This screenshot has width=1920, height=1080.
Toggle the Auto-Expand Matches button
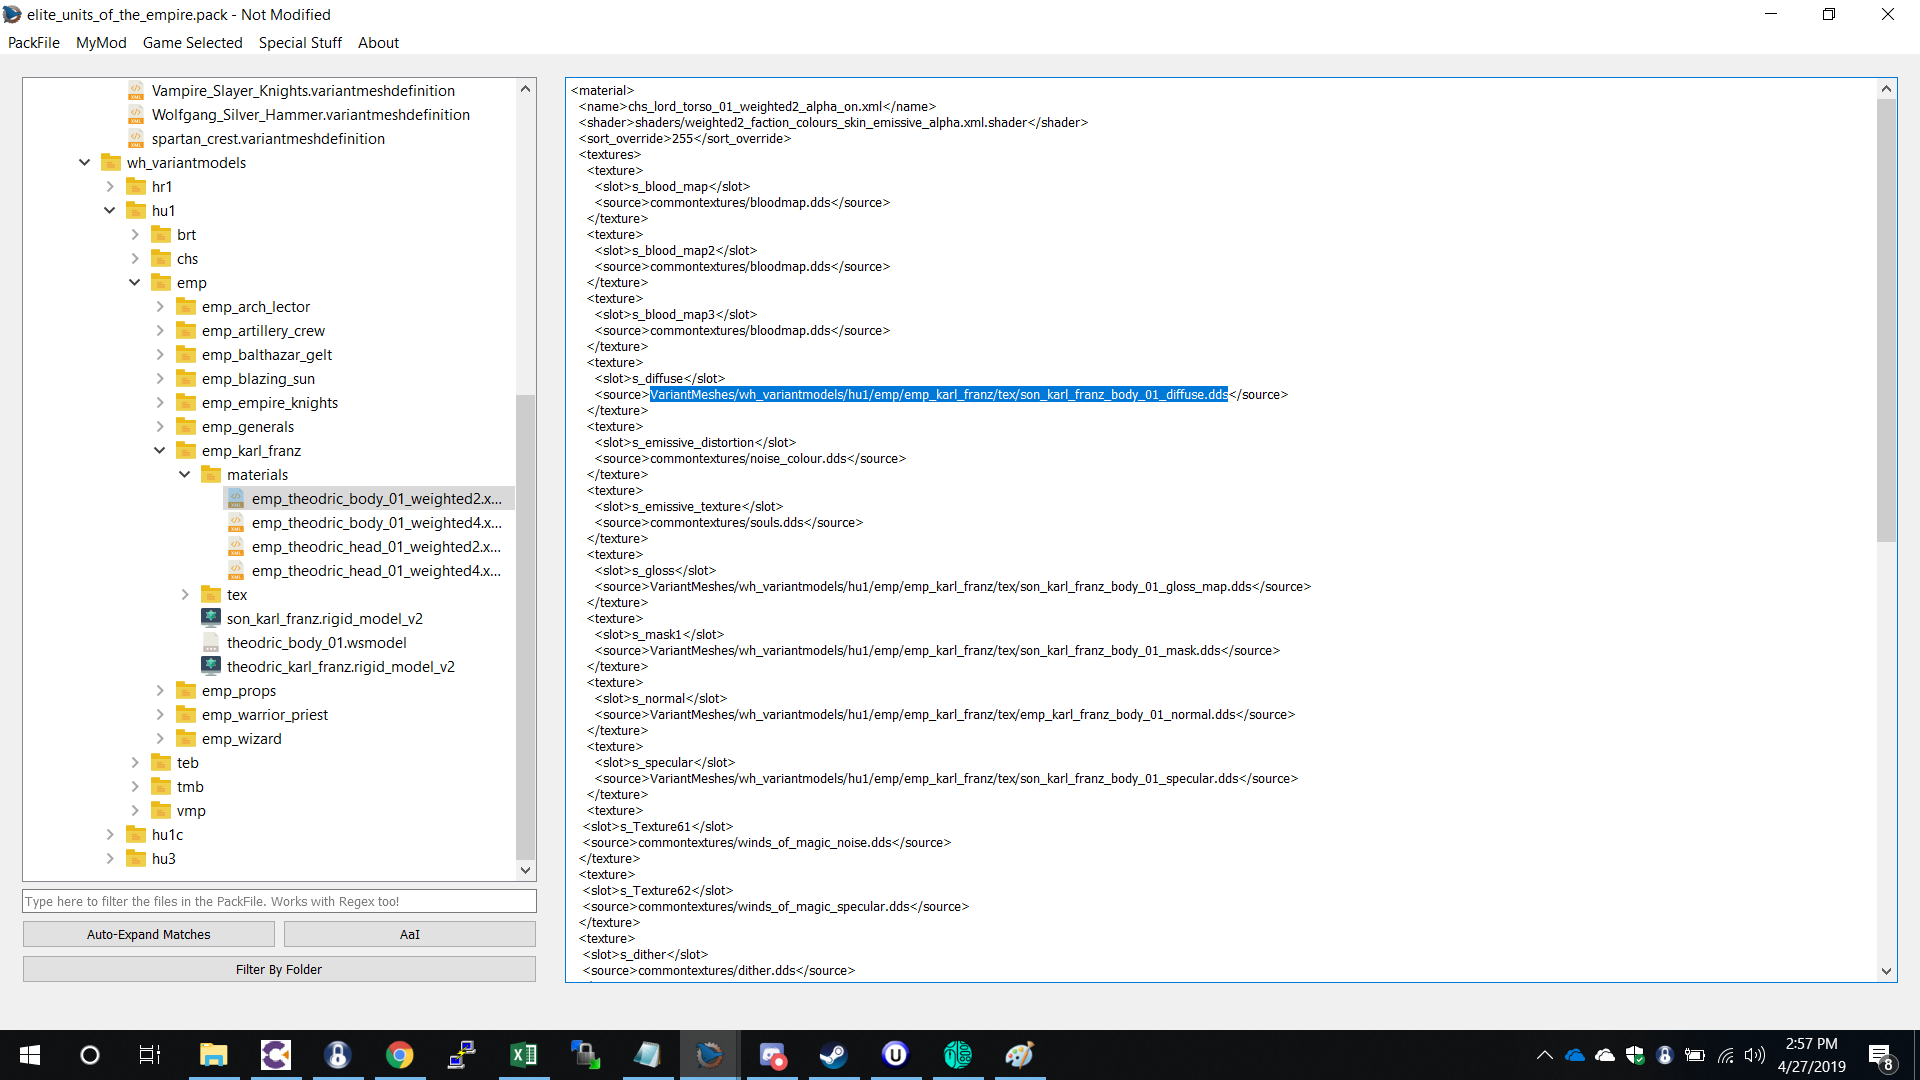148,934
